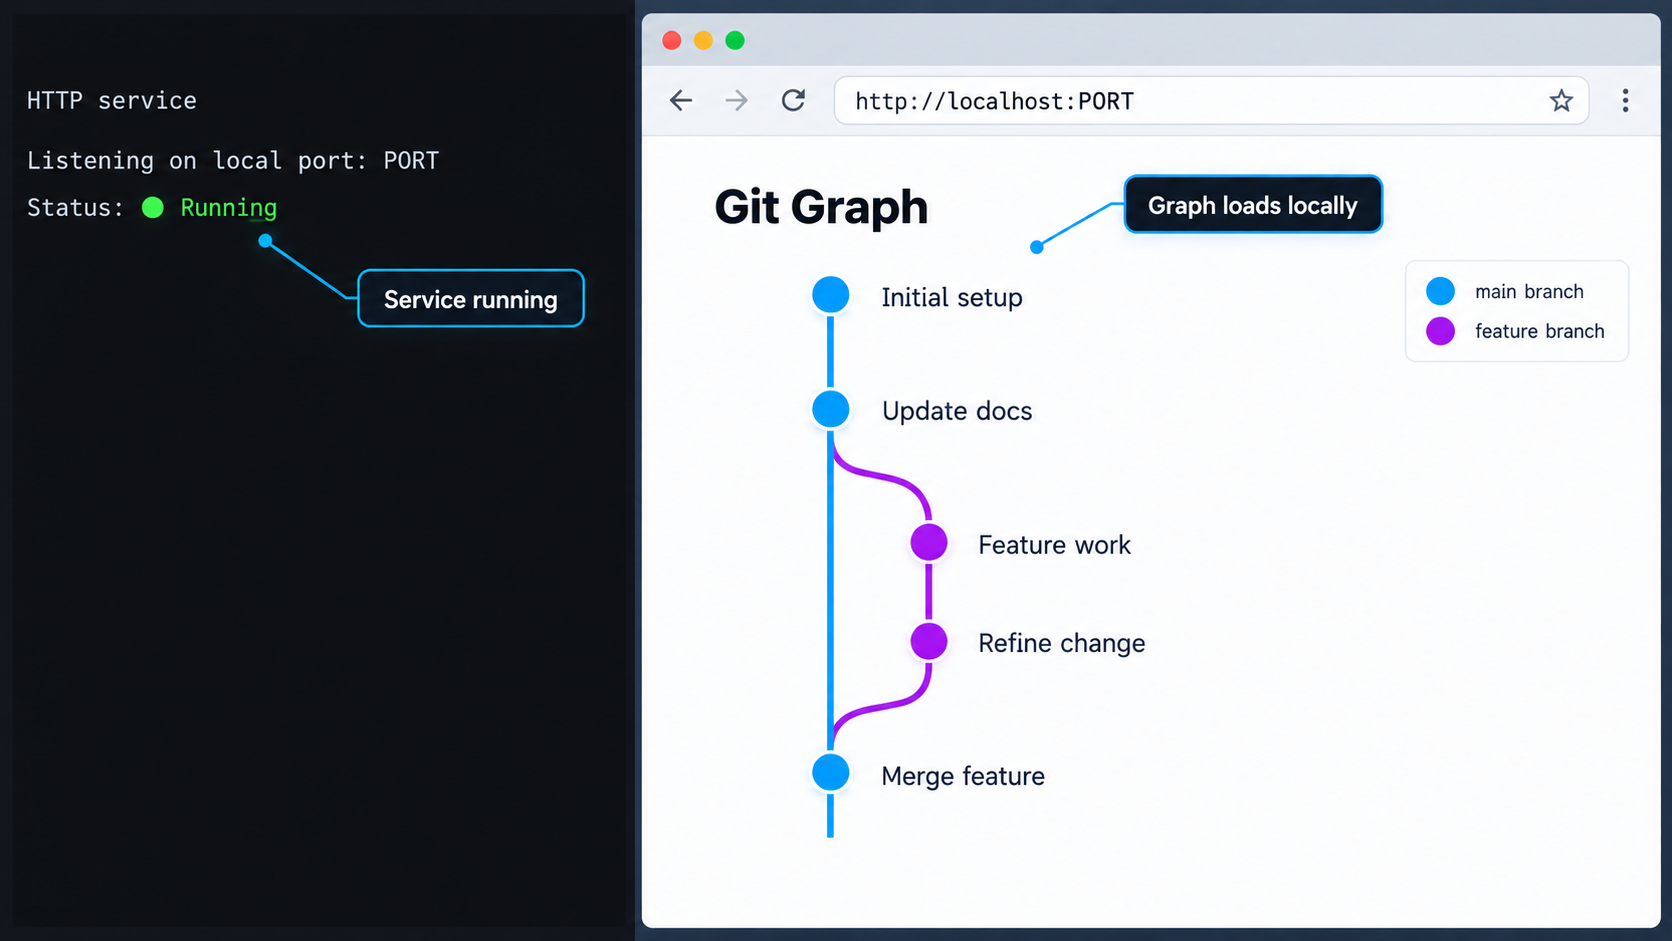The width and height of the screenshot is (1672, 941).
Task: Select the Initial setup commit node
Action: pyautogui.click(x=831, y=295)
